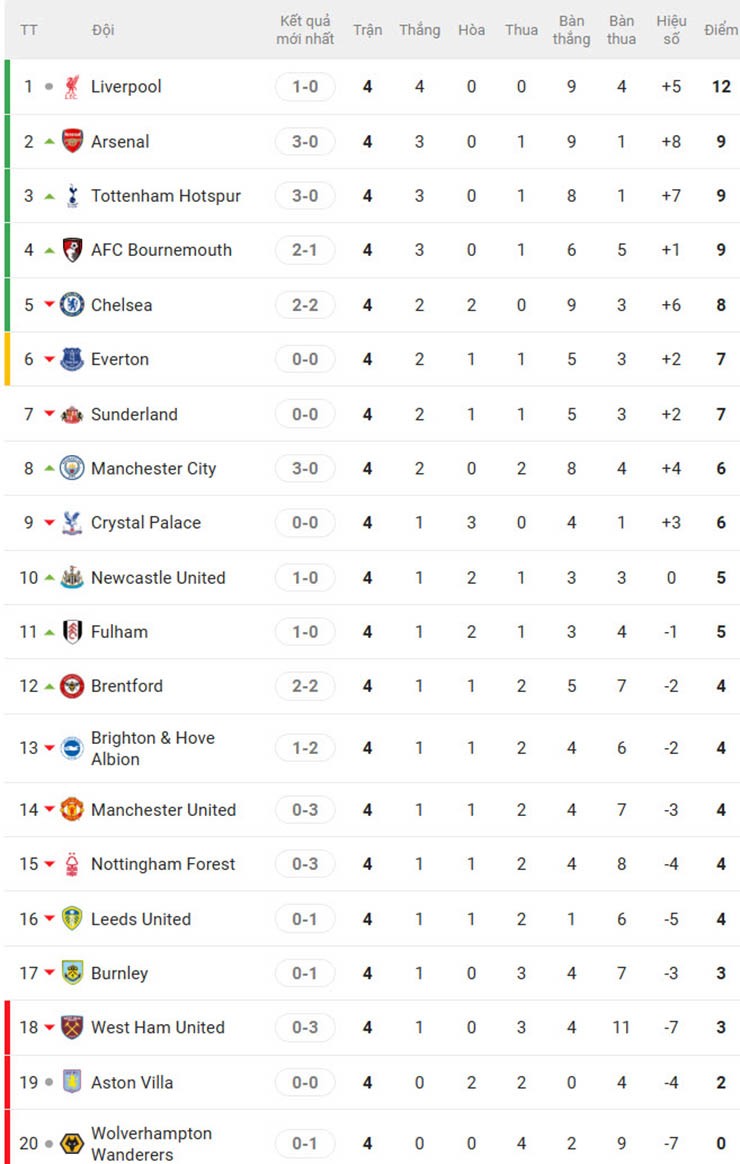Click the Nottingham Forest badge
This screenshot has width=740, height=1164.
70,864
